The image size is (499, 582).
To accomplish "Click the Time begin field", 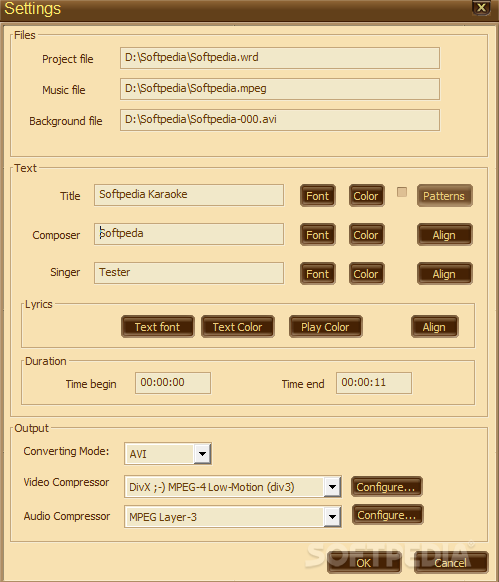I will click(x=173, y=383).
